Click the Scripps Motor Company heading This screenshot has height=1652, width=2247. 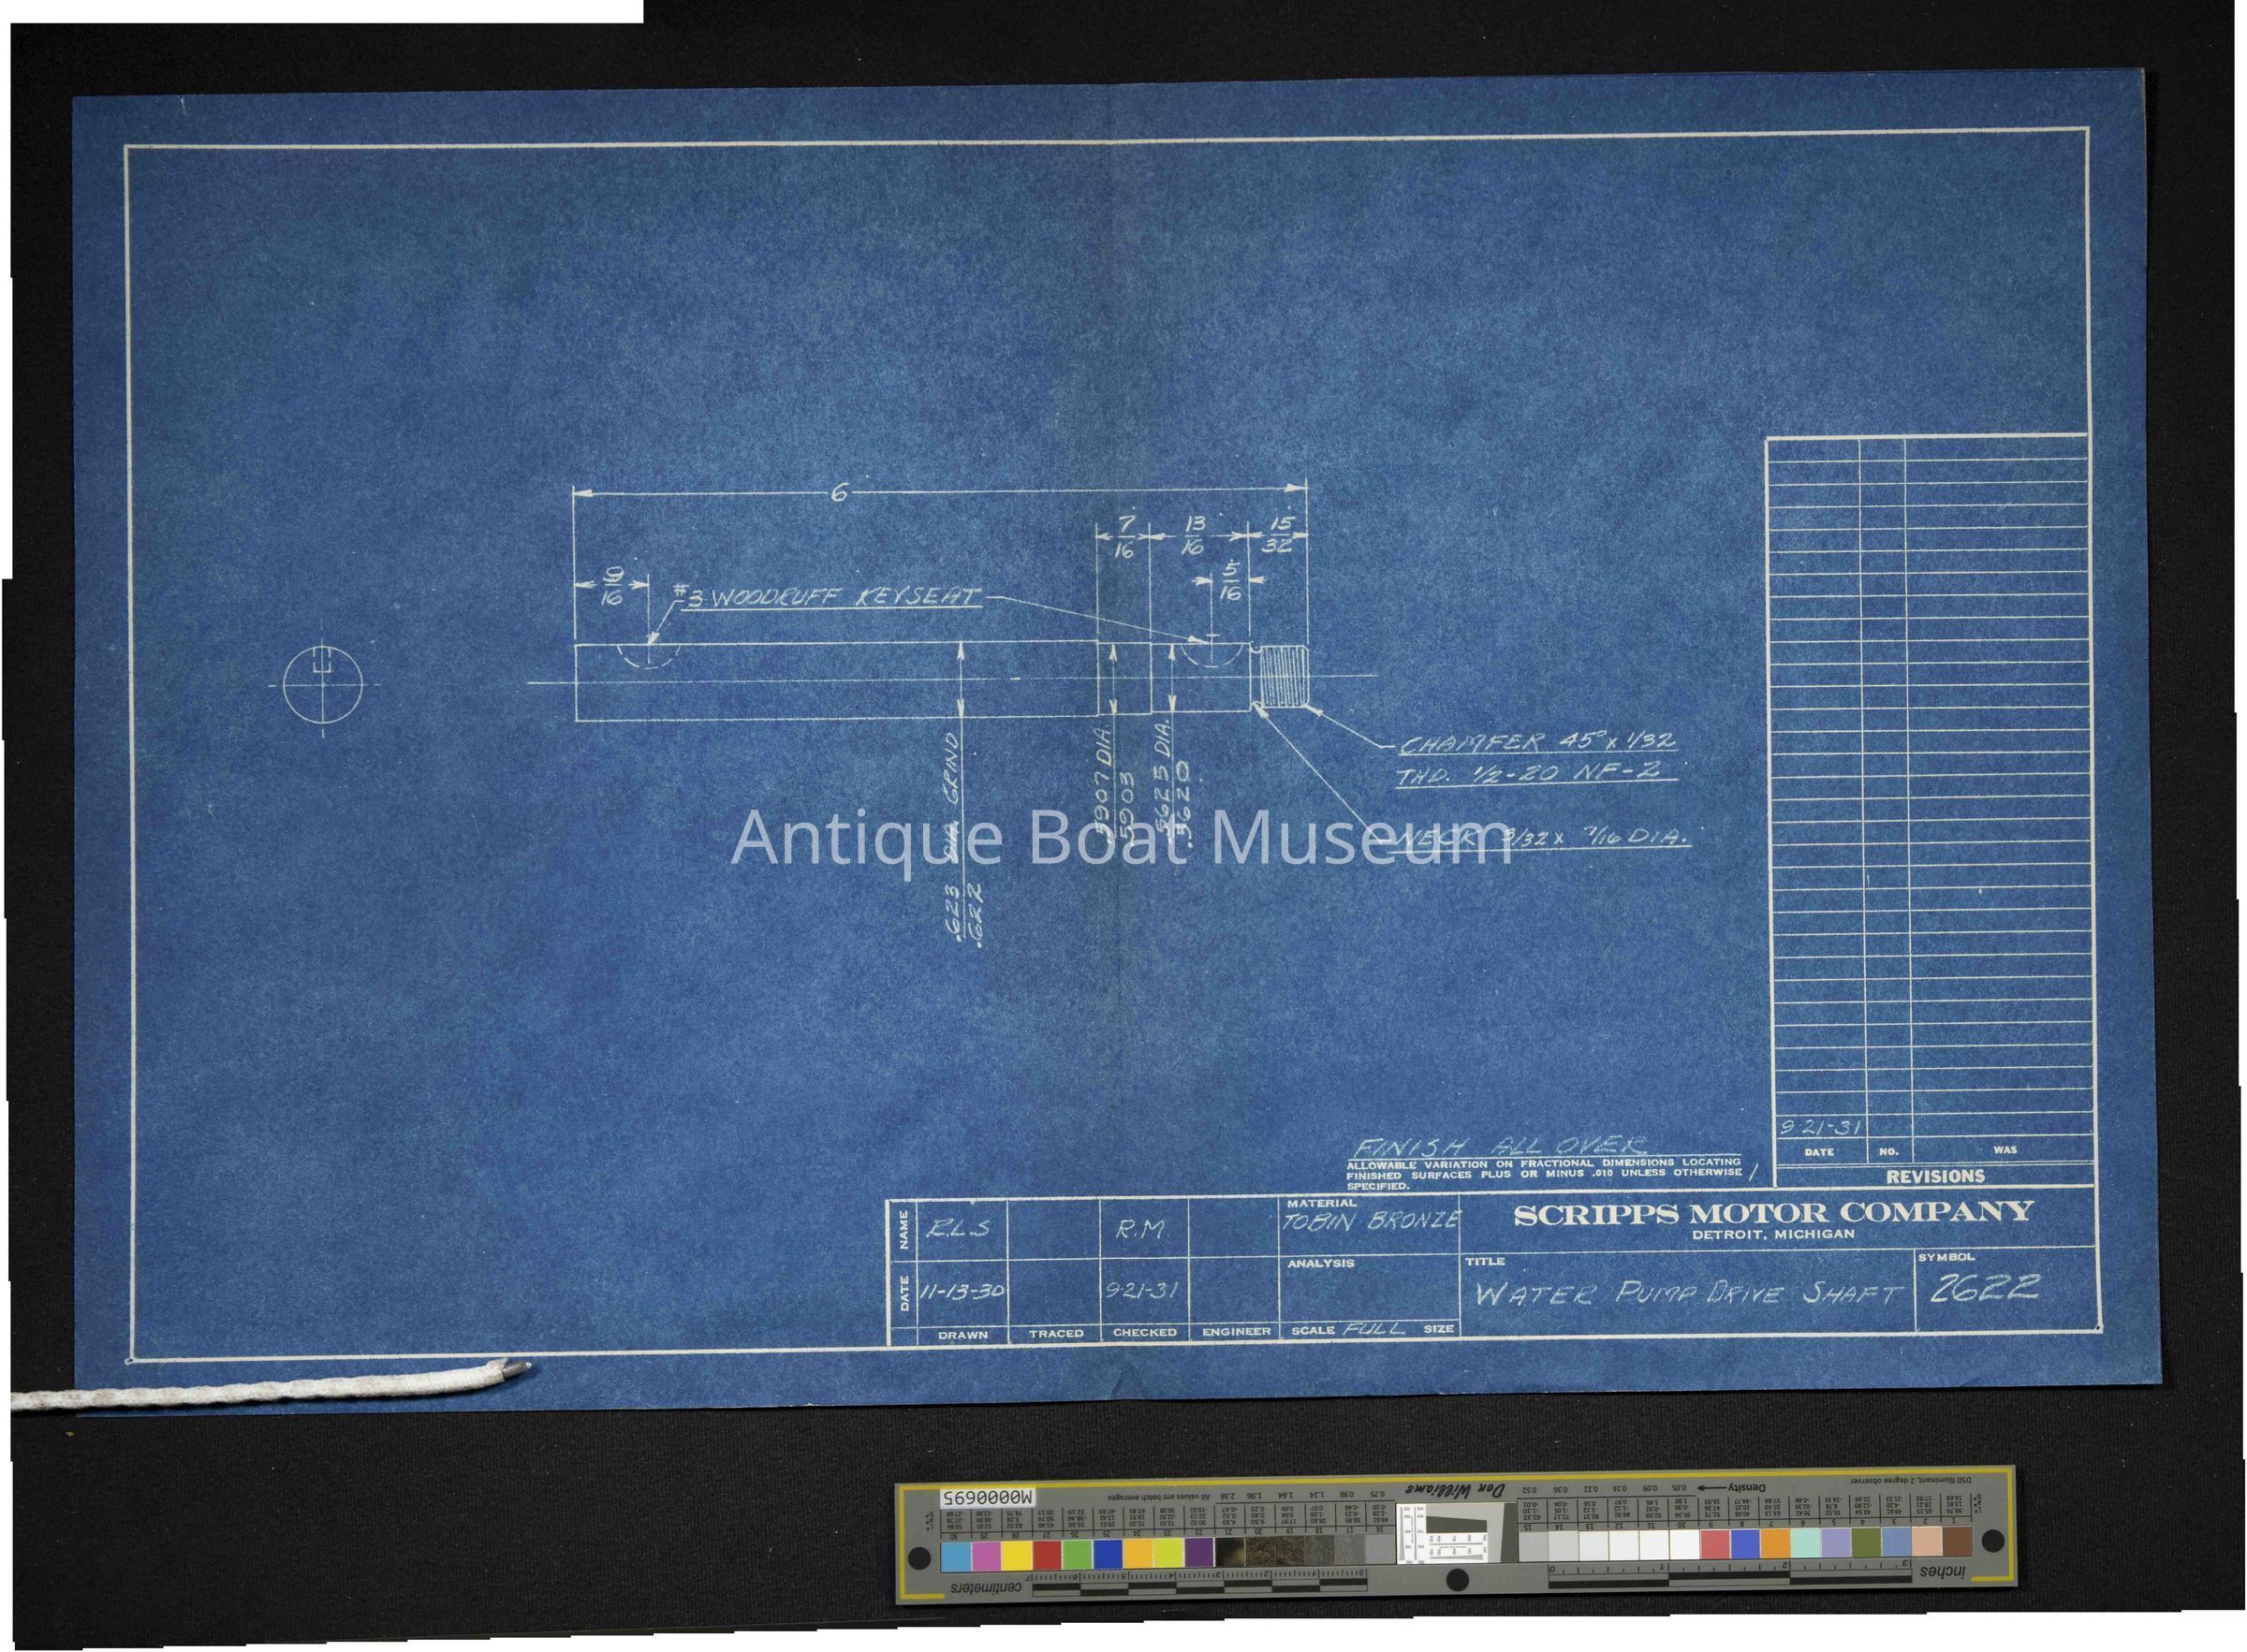coord(1771,1213)
